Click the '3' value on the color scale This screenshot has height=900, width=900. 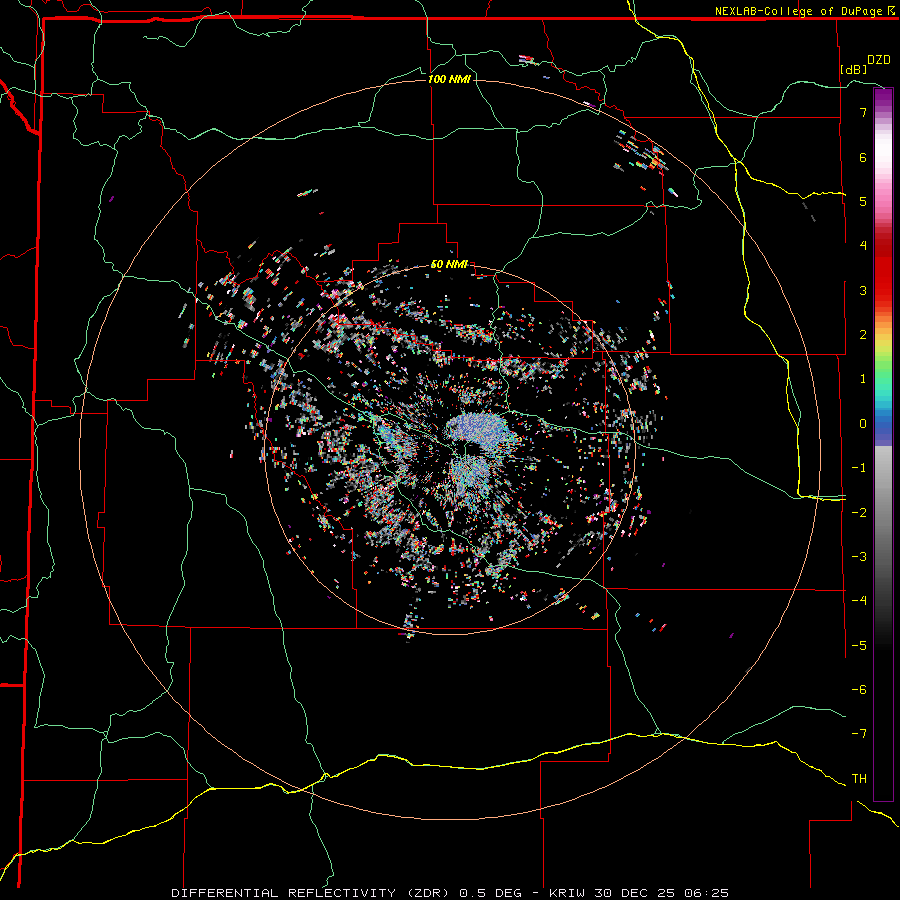pos(863,290)
